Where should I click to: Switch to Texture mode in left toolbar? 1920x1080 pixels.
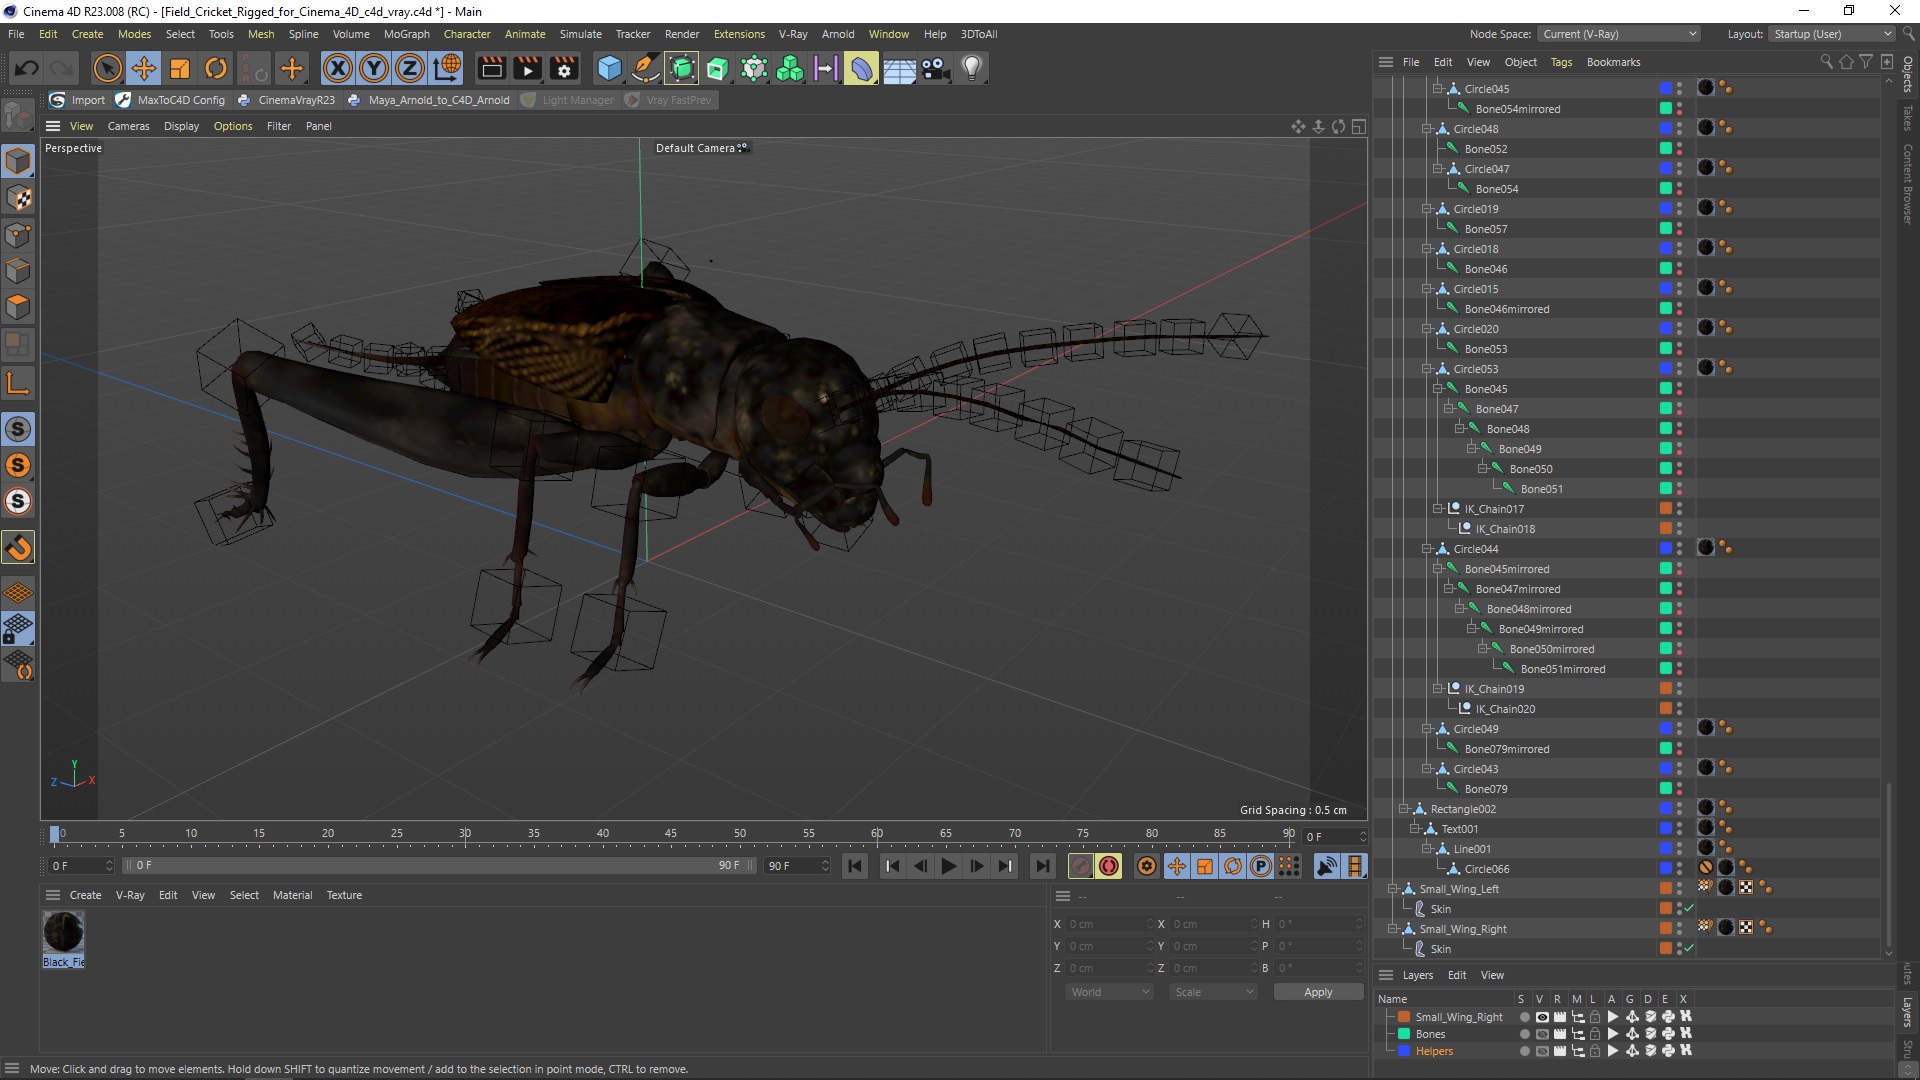pyautogui.click(x=18, y=198)
